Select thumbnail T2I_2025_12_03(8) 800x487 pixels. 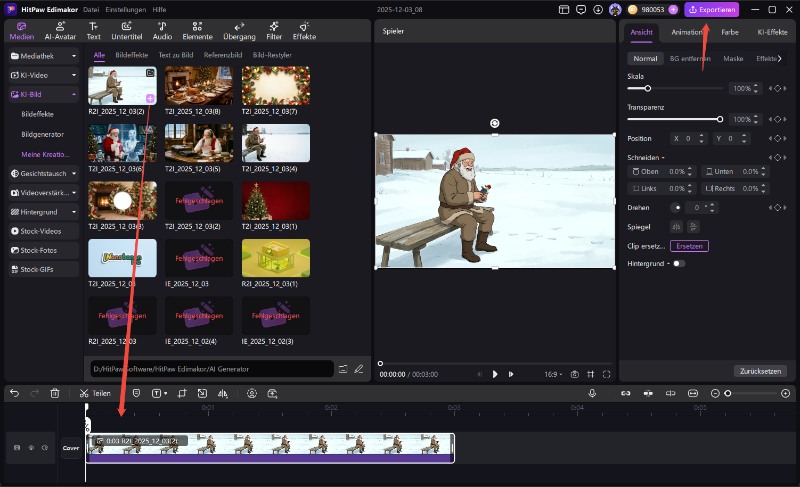(199, 86)
